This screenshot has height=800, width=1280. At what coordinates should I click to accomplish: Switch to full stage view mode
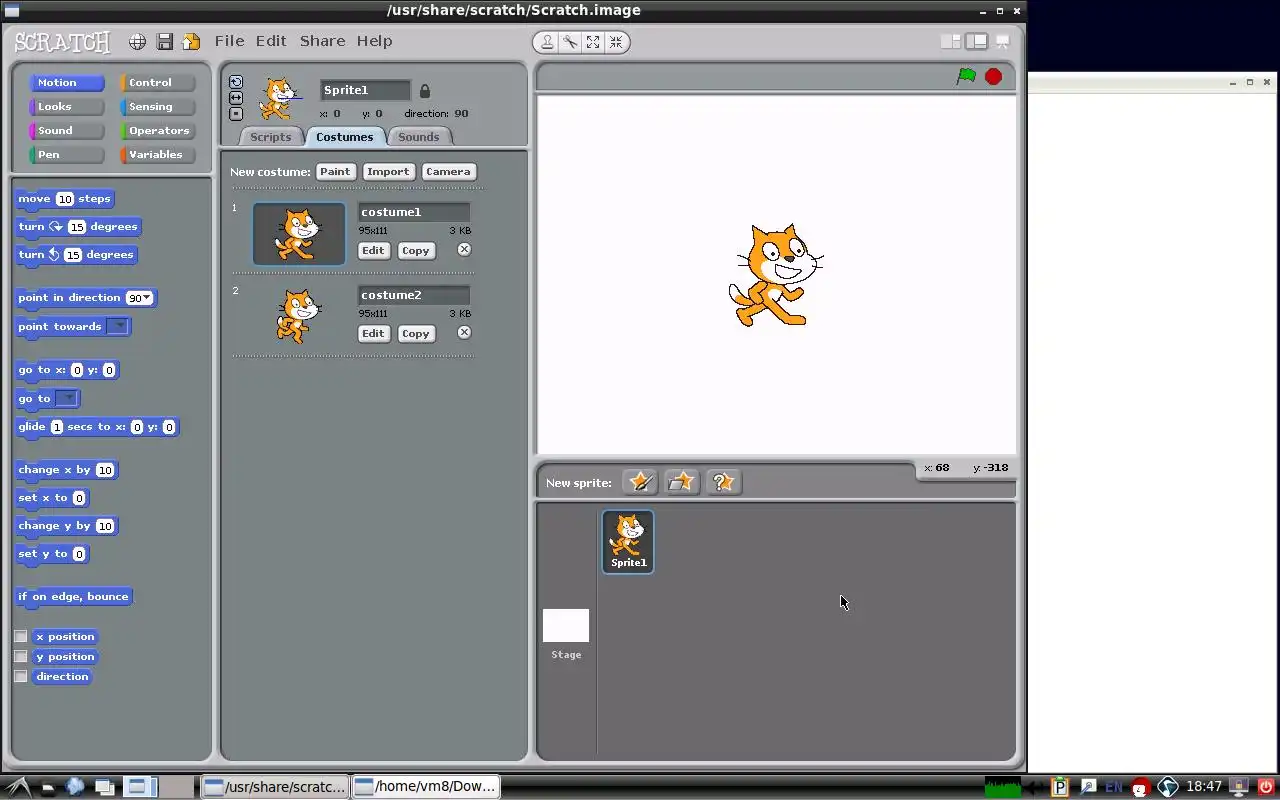click(976, 42)
